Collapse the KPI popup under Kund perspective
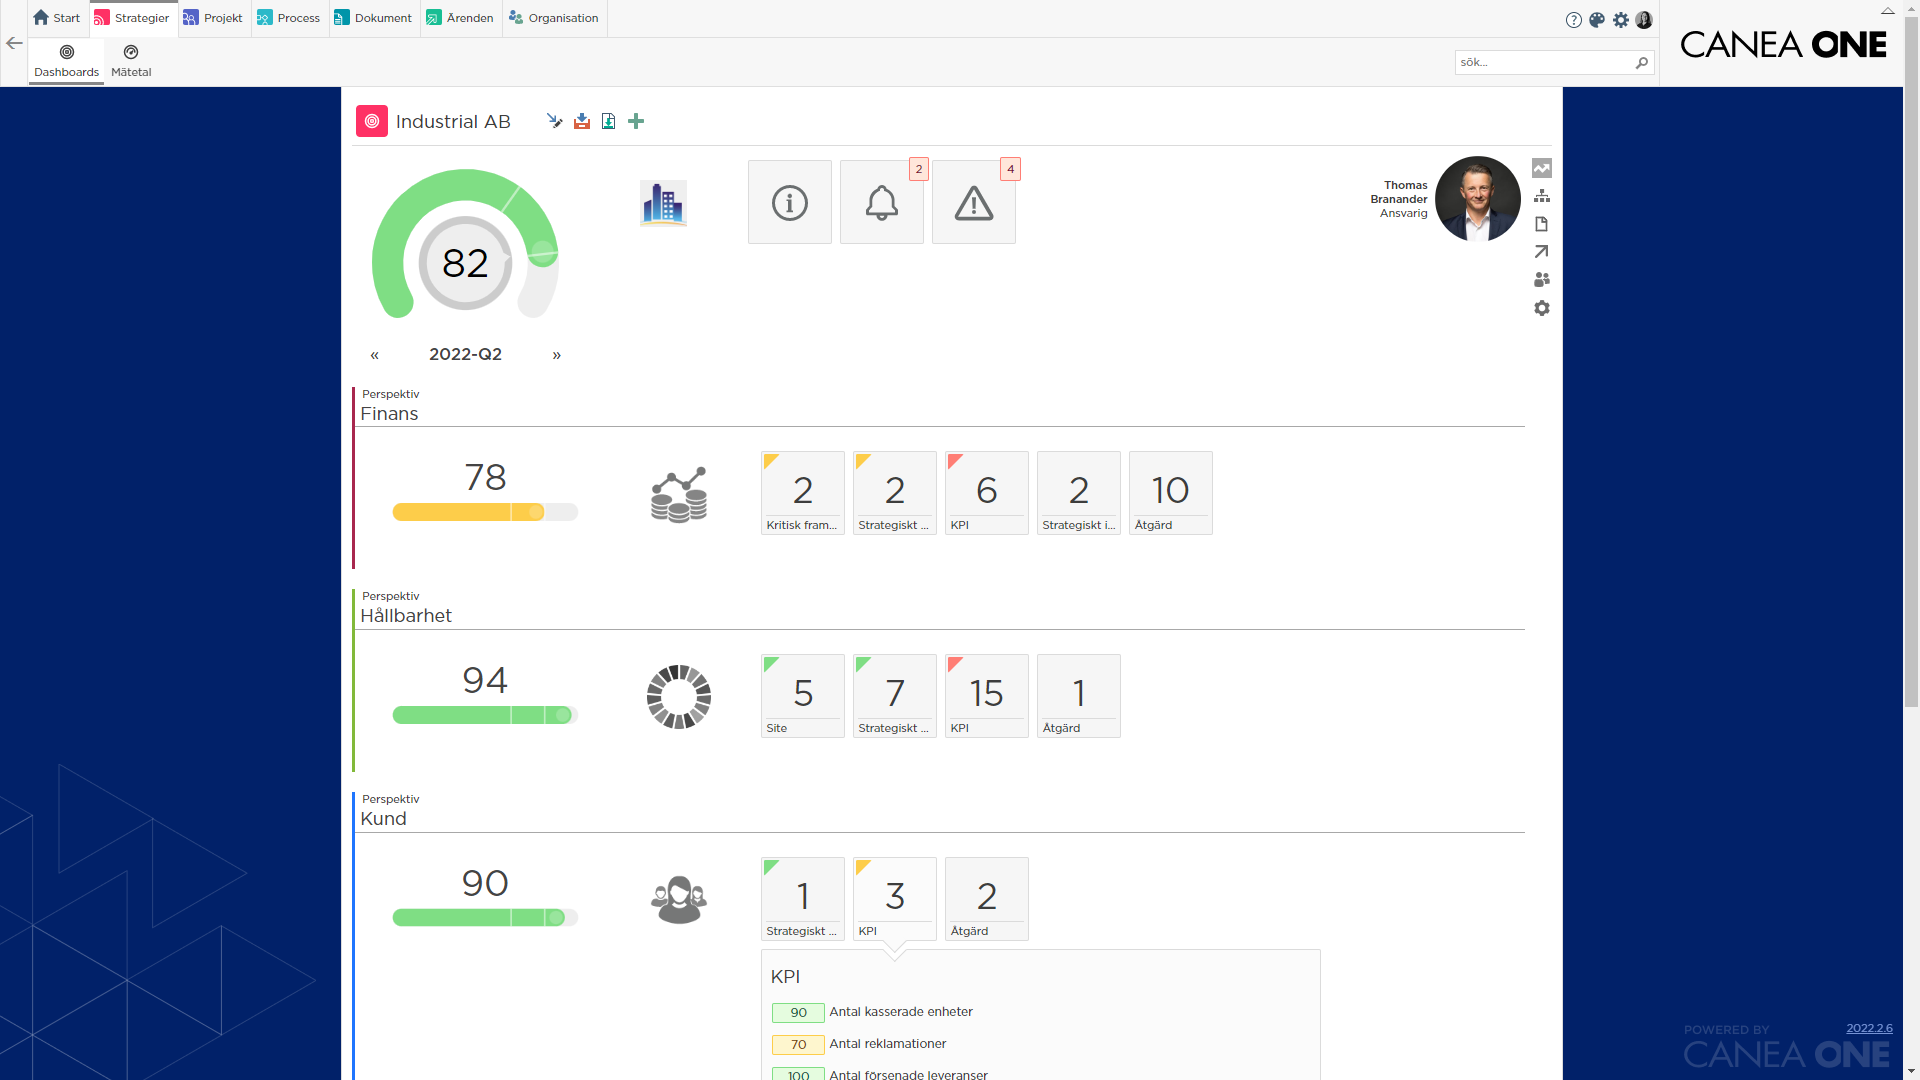The height and width of the screenshot is (1080, 1920). tap(894, 898)
